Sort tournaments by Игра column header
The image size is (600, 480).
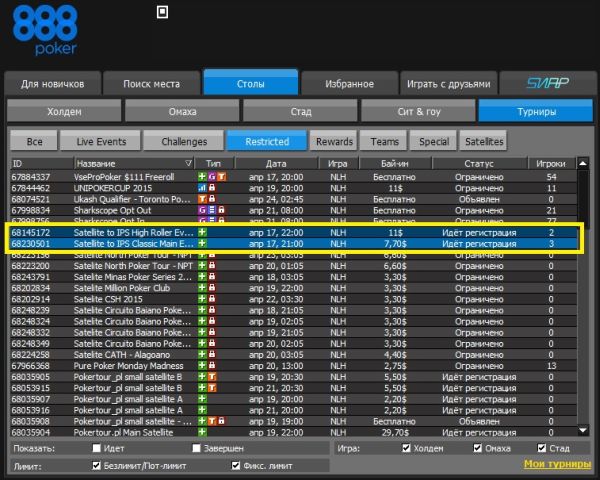tap(338, 163)
